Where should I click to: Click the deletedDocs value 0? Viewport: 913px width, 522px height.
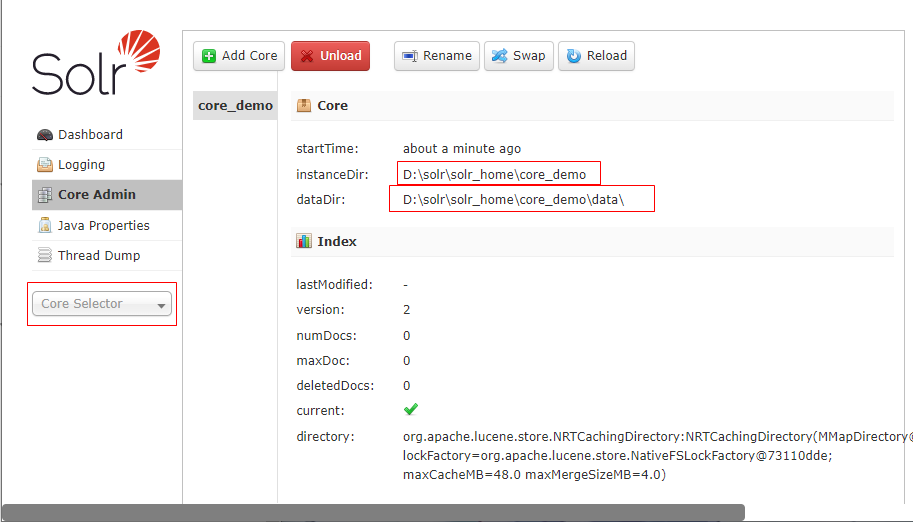coord(406,386)
